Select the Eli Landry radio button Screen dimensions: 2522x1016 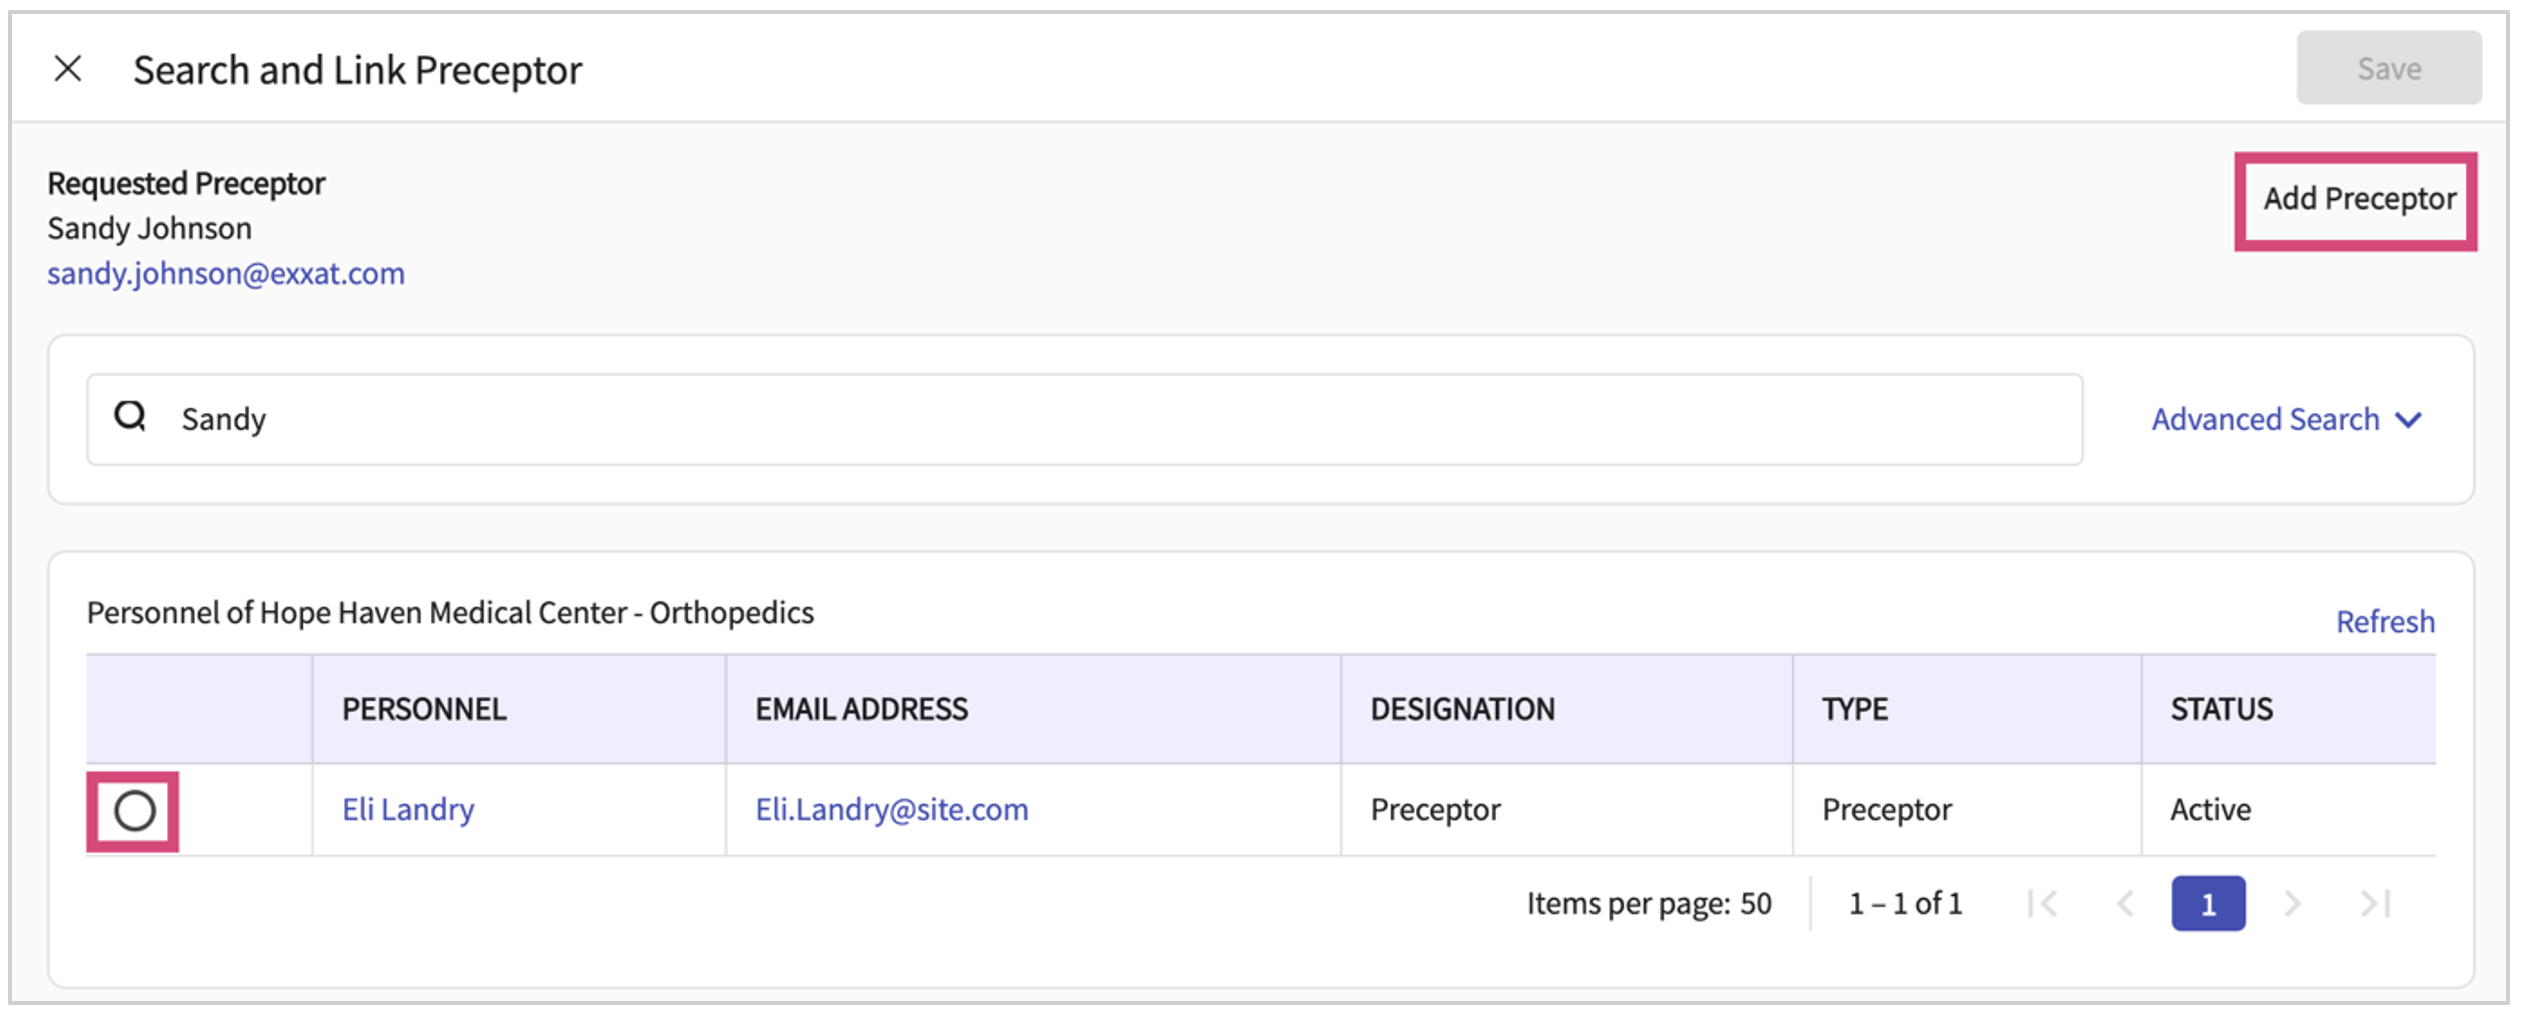coord(134,811)
